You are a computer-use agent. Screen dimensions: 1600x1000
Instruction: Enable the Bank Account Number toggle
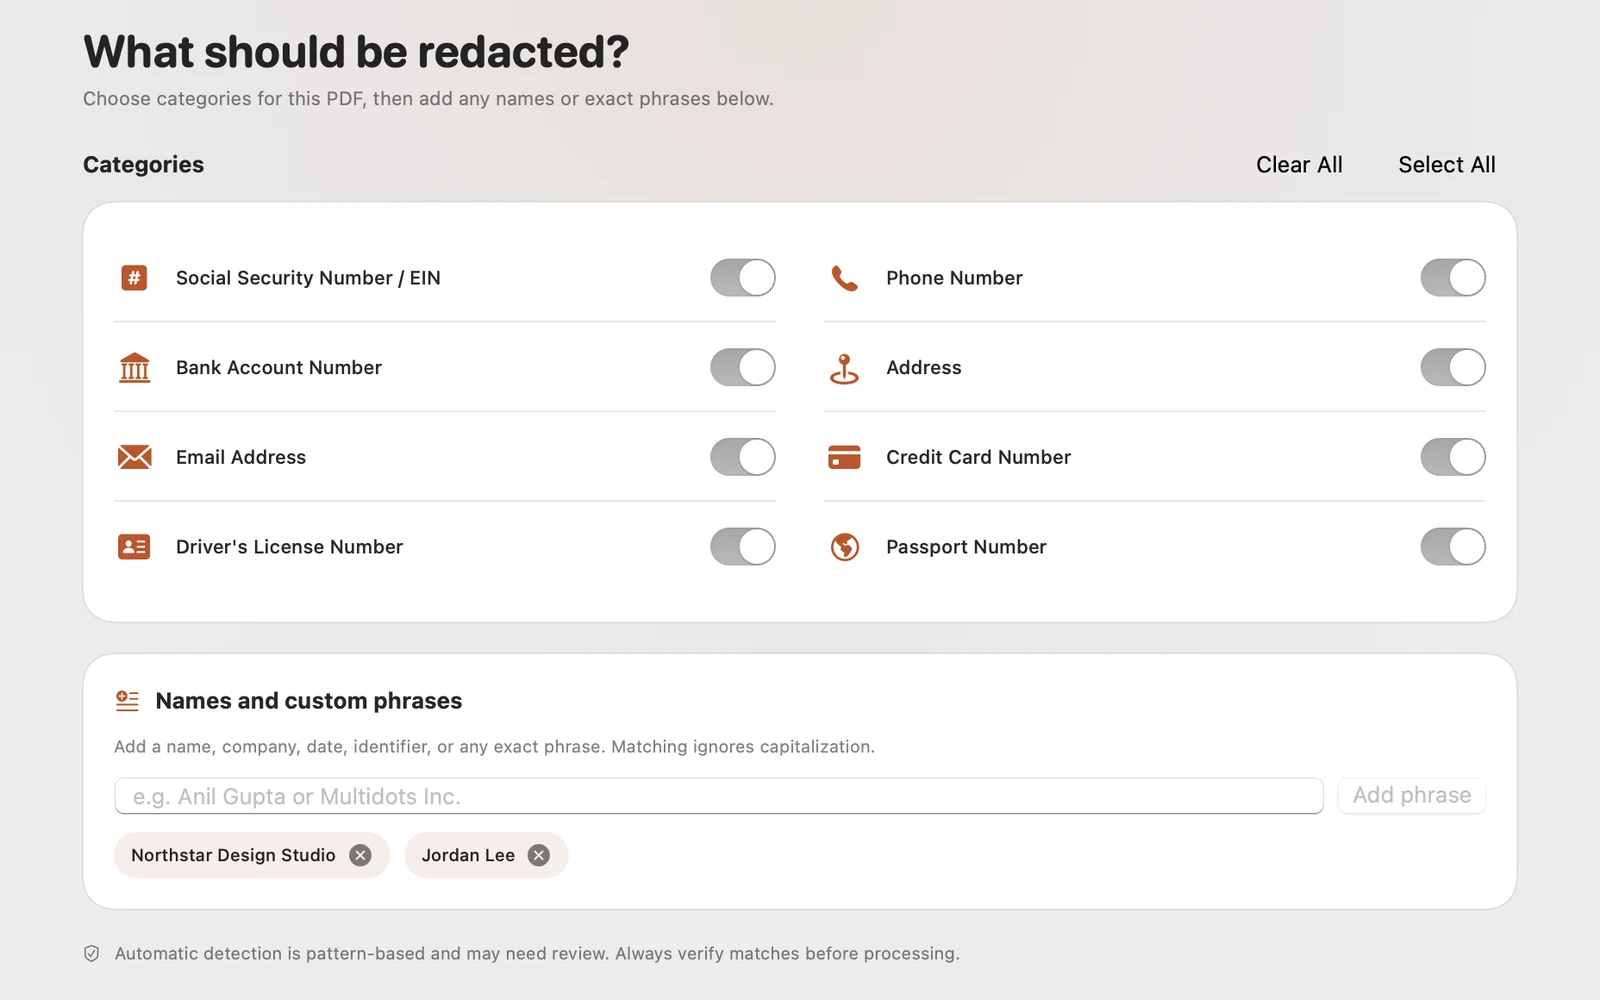(x=743, y=368)
